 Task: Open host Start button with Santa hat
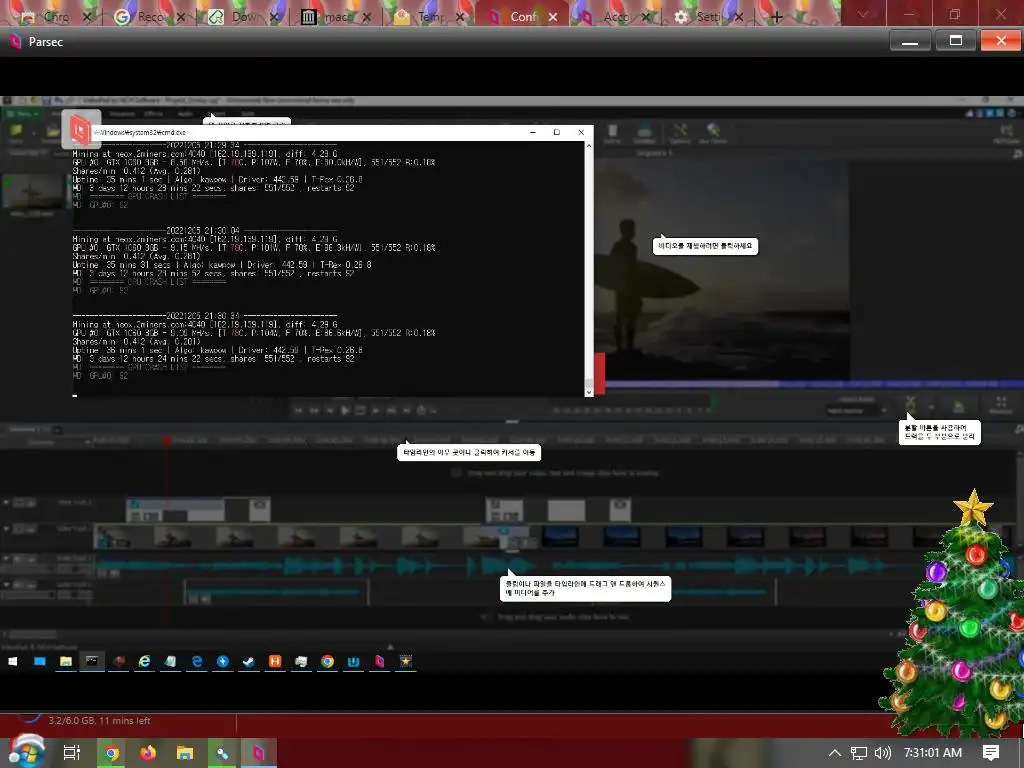click(26, 752)
